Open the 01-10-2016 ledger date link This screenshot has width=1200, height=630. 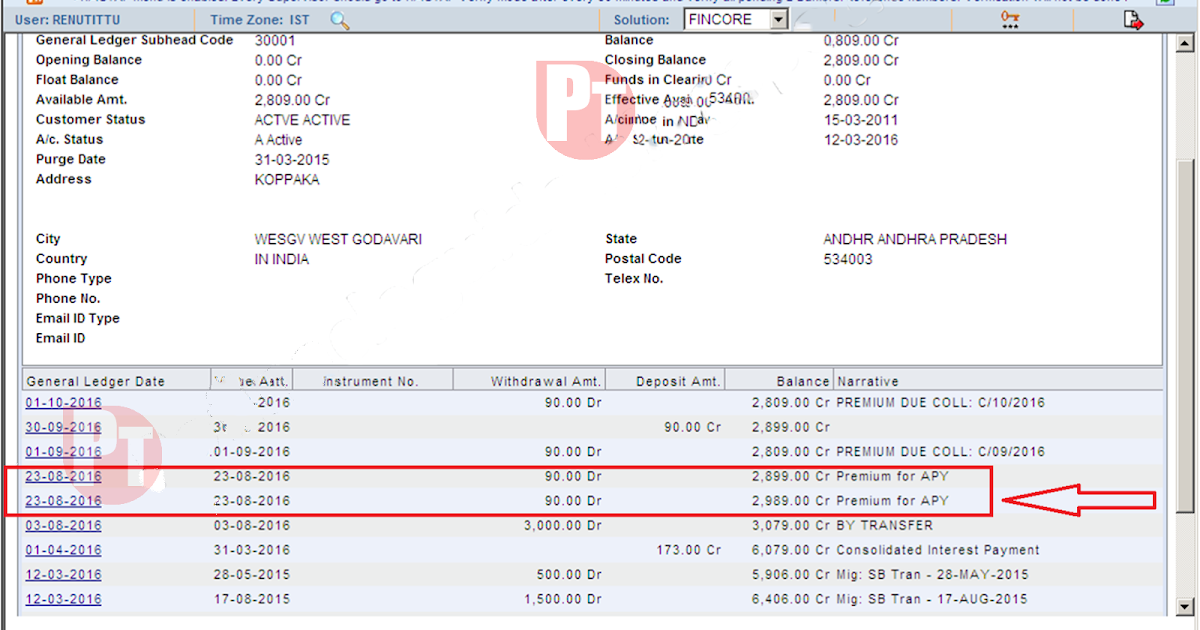(64, 402)
